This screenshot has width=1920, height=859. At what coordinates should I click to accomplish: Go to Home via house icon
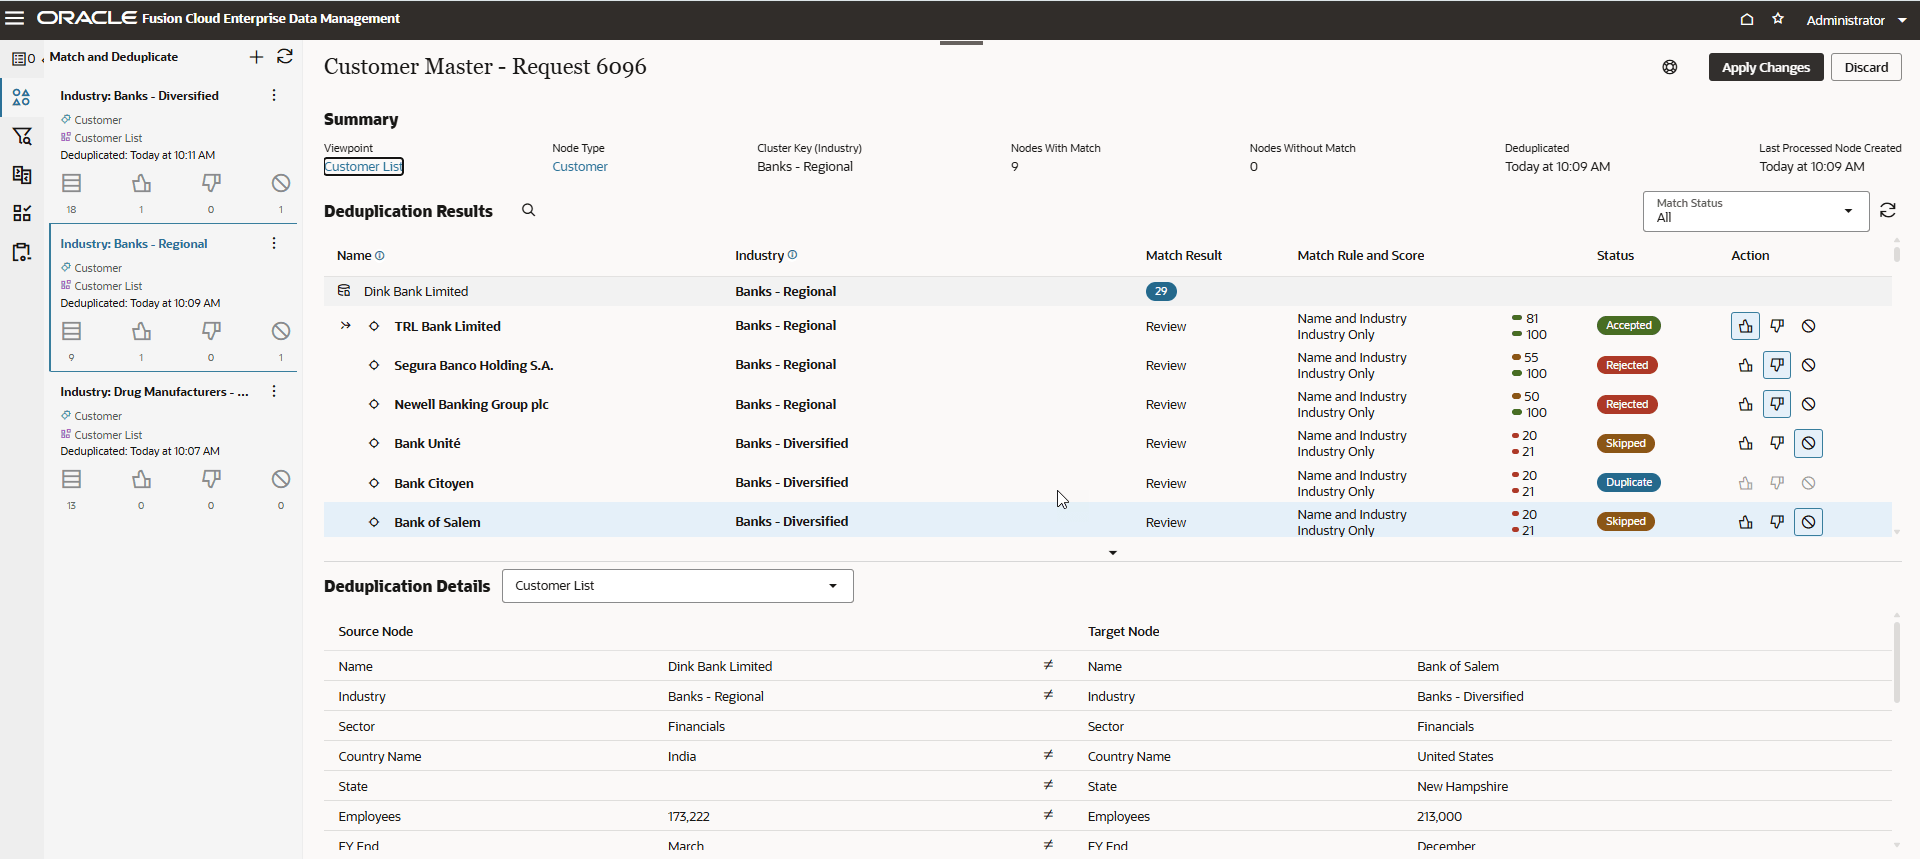[1747, 19]
